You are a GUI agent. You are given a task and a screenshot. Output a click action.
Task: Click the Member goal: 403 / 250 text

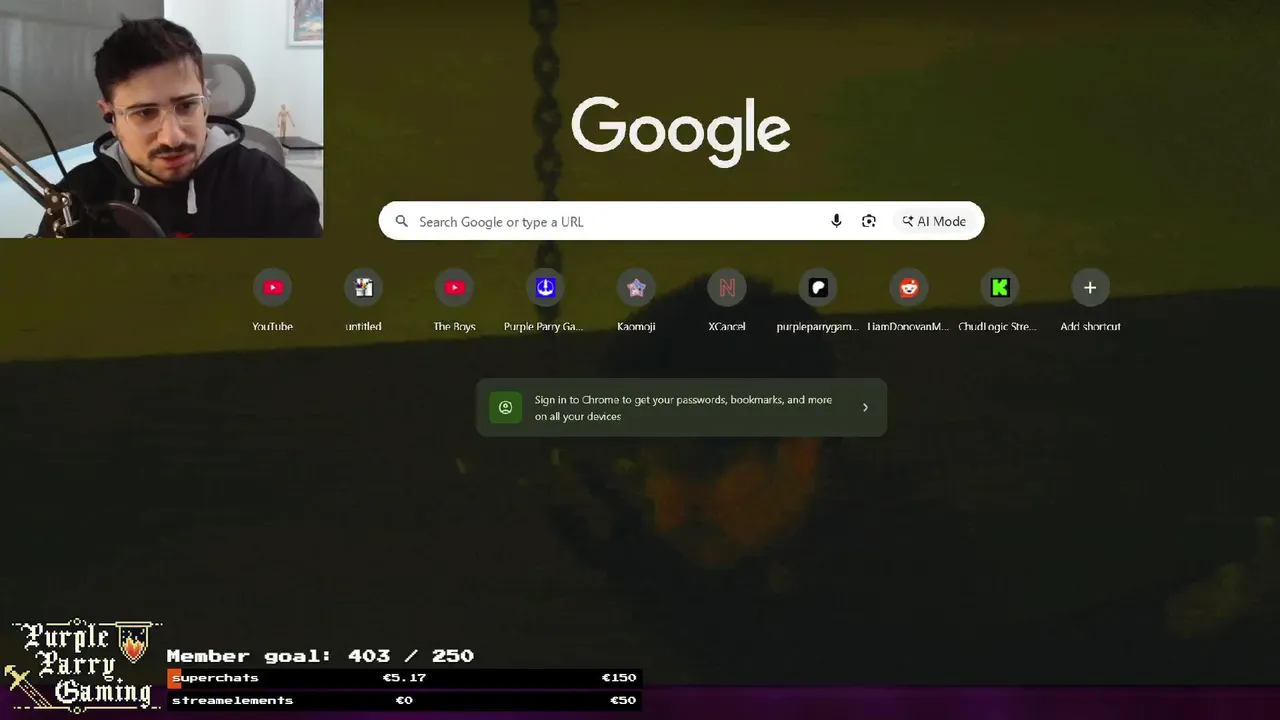pos(320,656)
